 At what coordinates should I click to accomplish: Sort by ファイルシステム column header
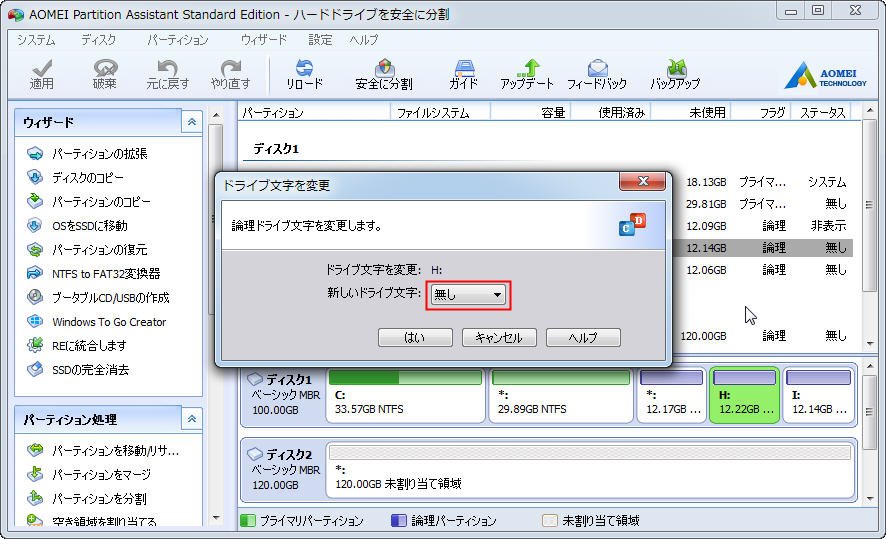(x=440, y=112)
